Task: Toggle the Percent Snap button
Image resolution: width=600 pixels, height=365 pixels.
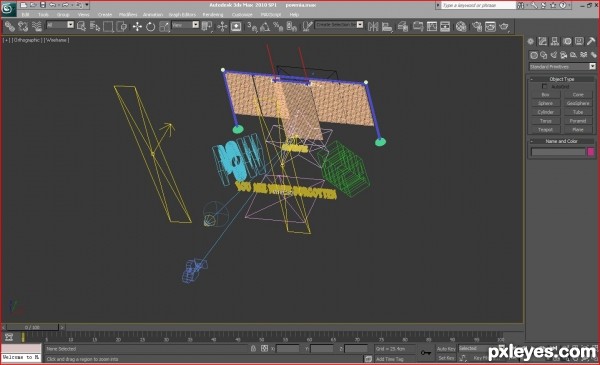Action: coord(278,26)
